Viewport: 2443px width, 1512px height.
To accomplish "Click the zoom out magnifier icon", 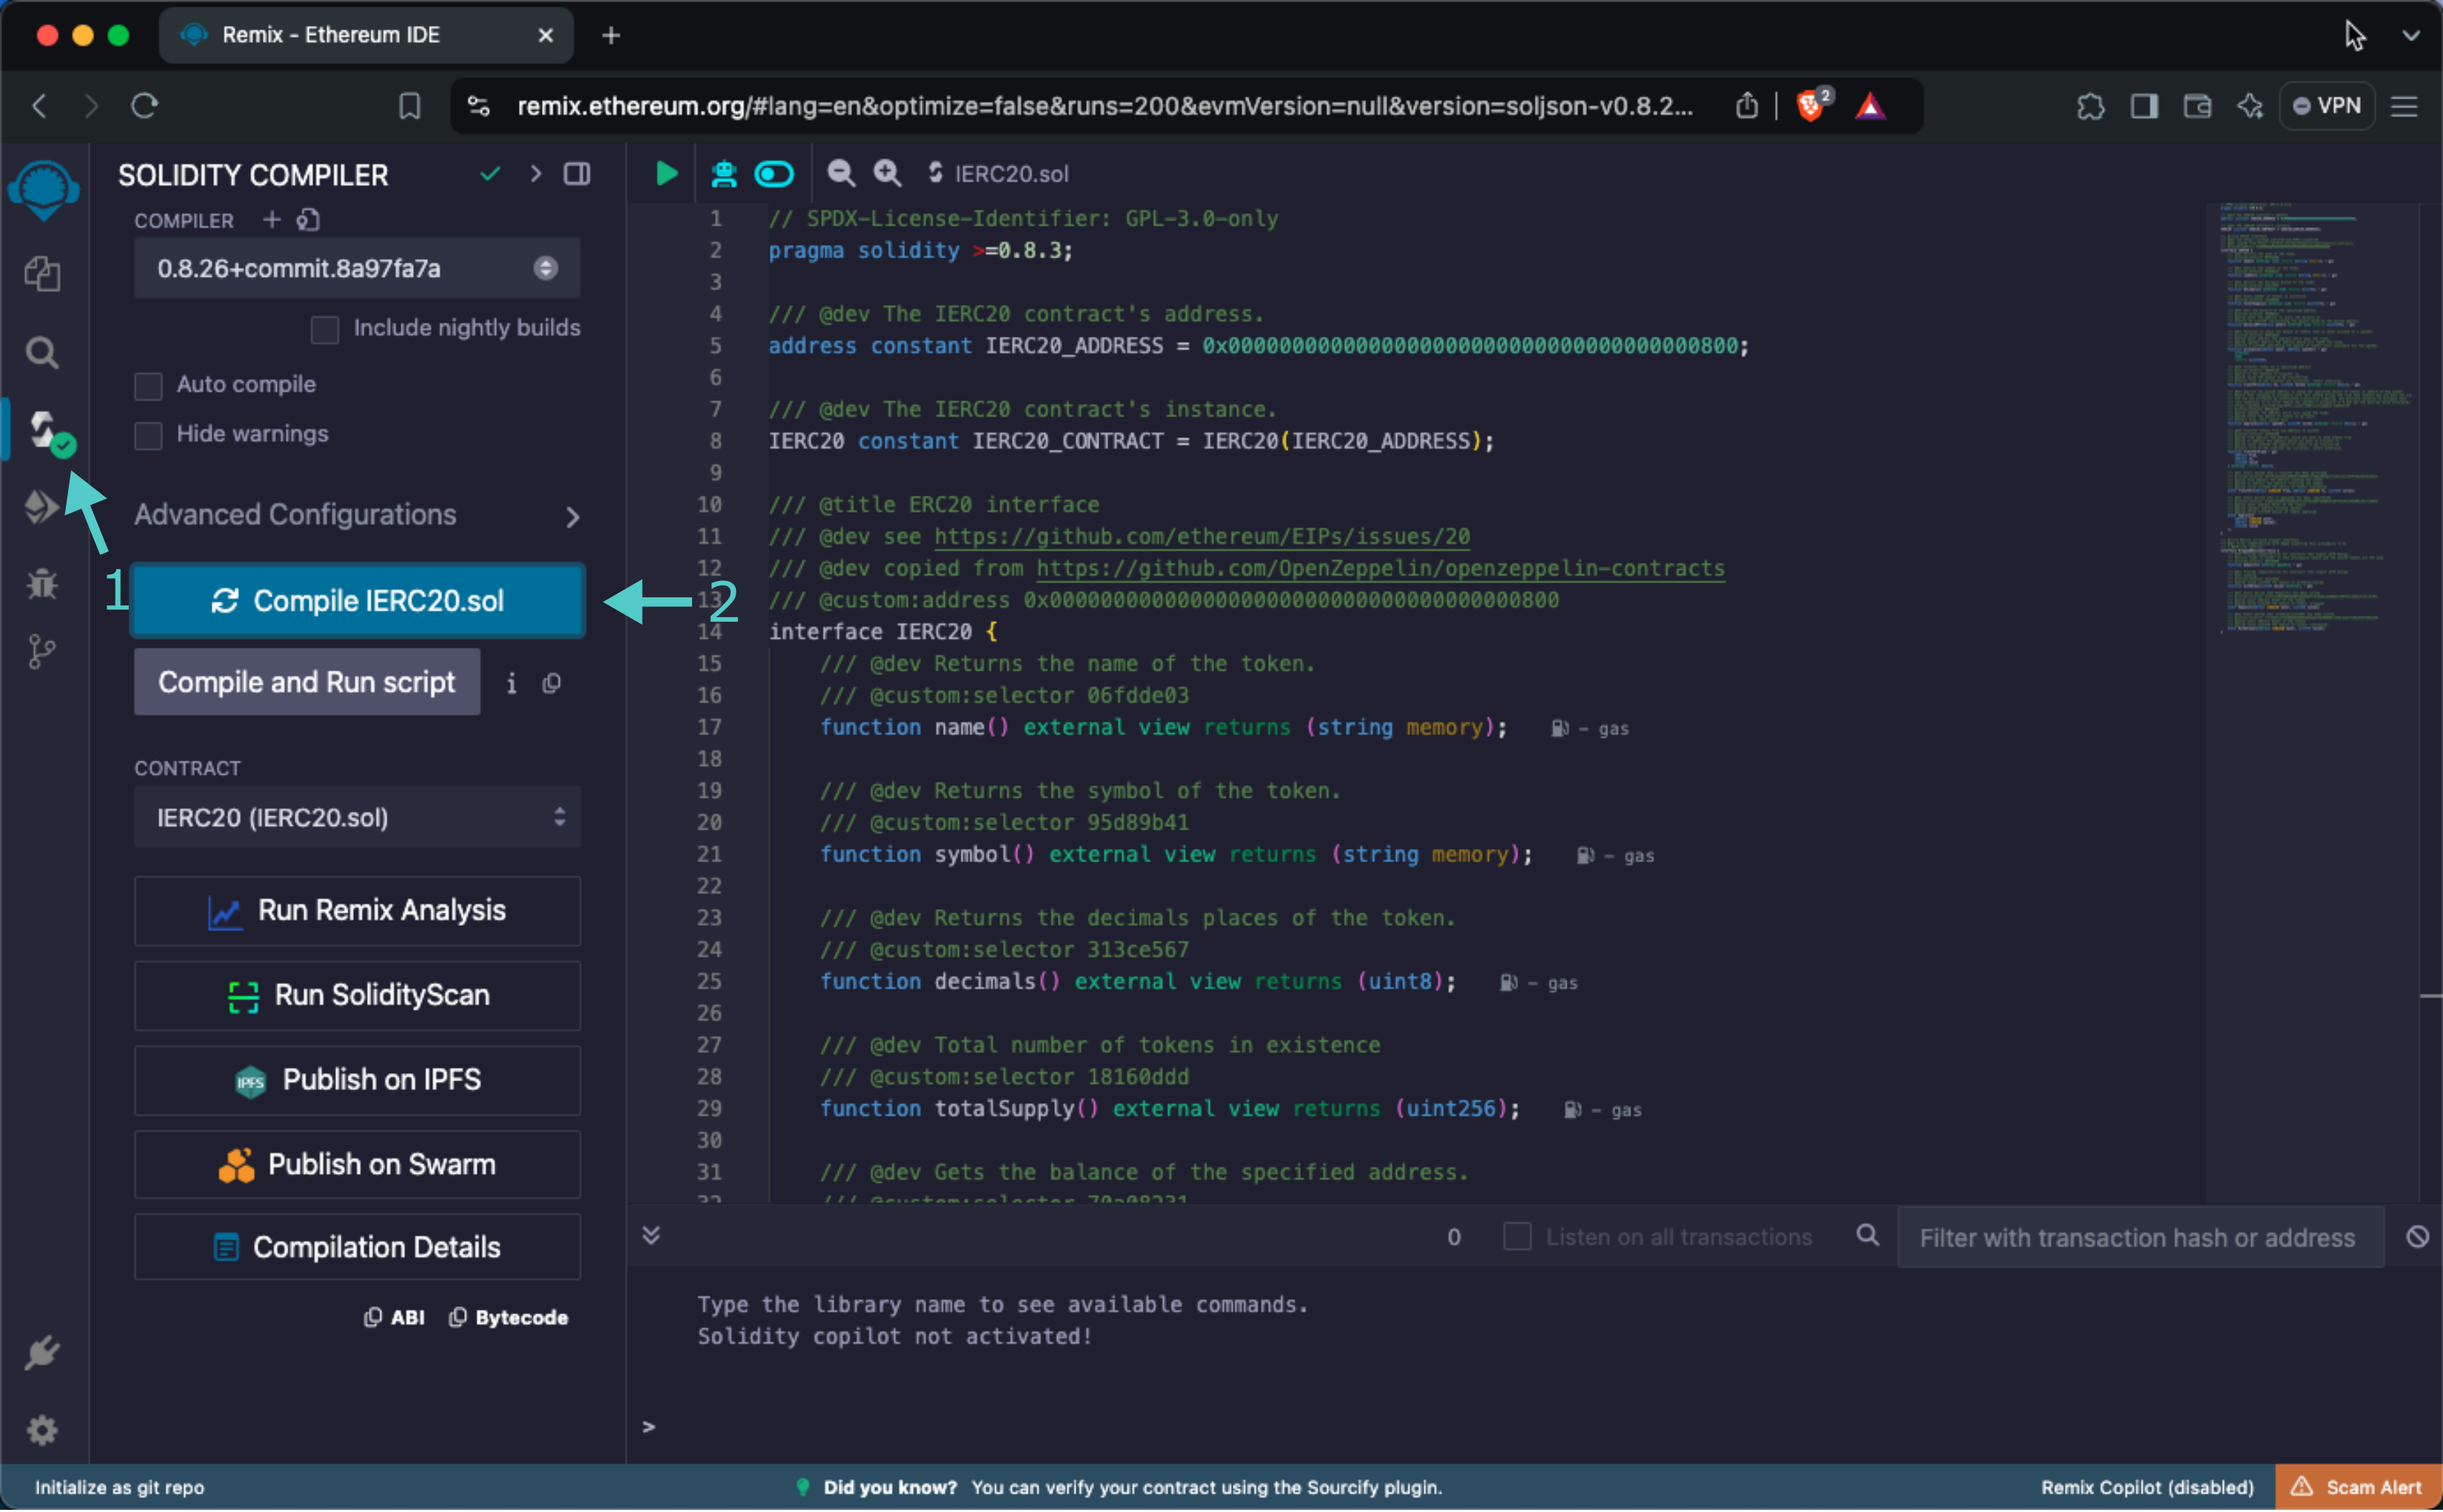I will 840,174.
